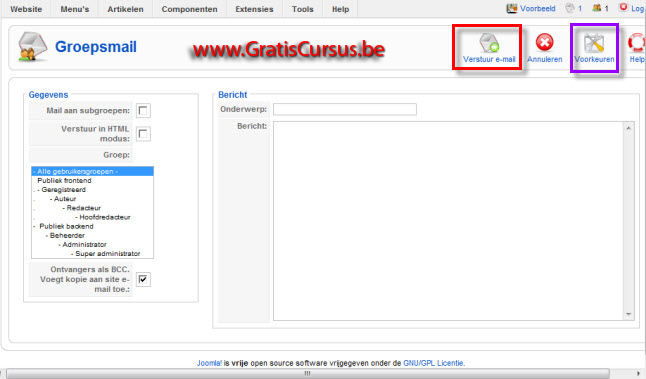Follow the GNU/GPL Licentie link
This screenshot has width=646, height=379.
click(x=433, y=363)
